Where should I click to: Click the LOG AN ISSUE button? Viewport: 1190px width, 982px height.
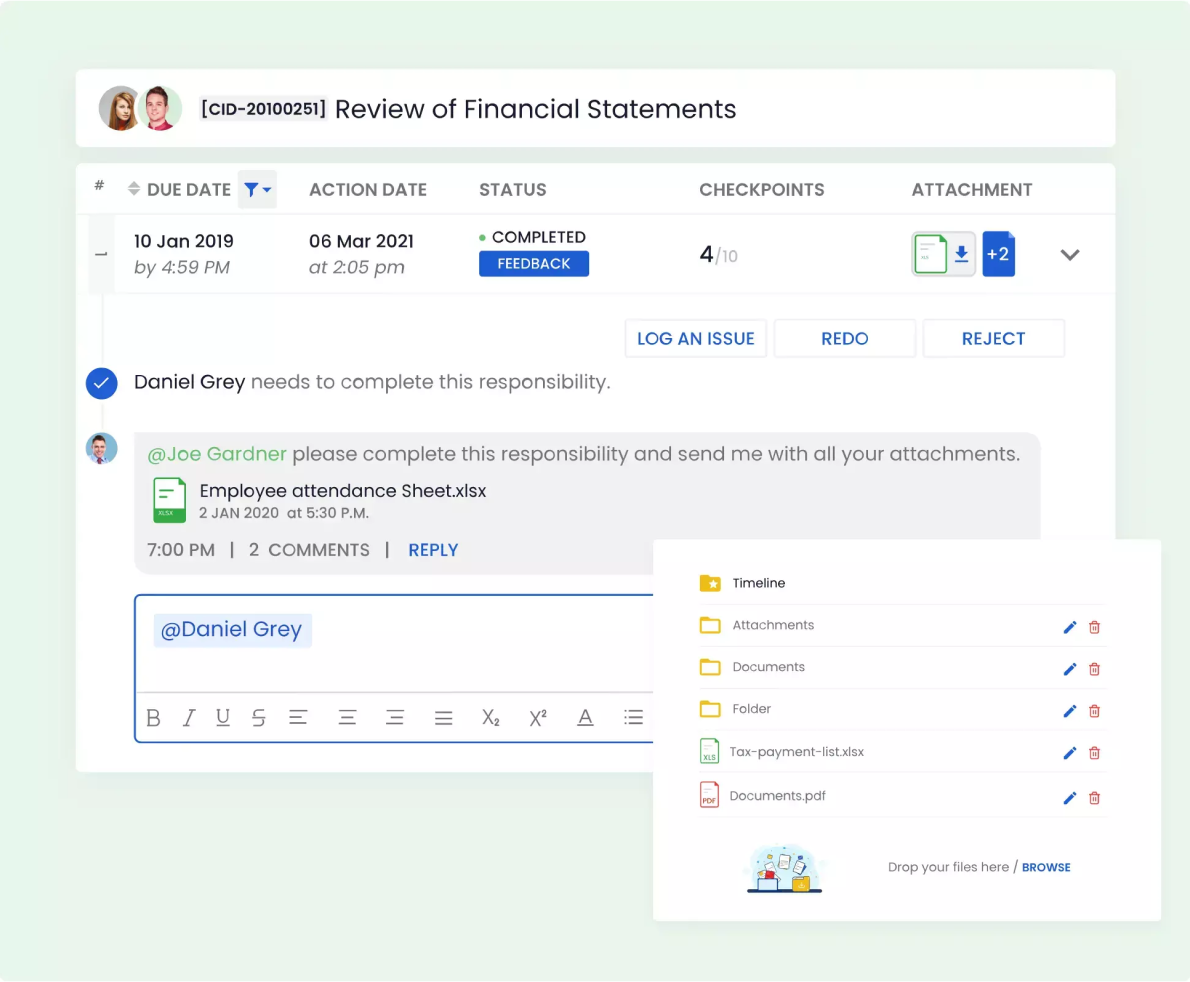[695, 338]
